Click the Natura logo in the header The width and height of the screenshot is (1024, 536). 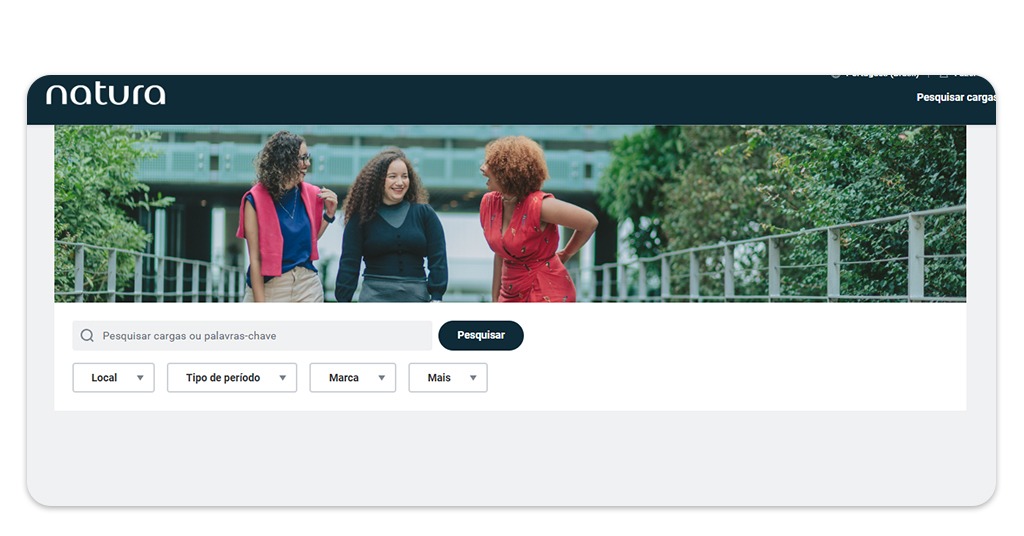click(105, 95)
